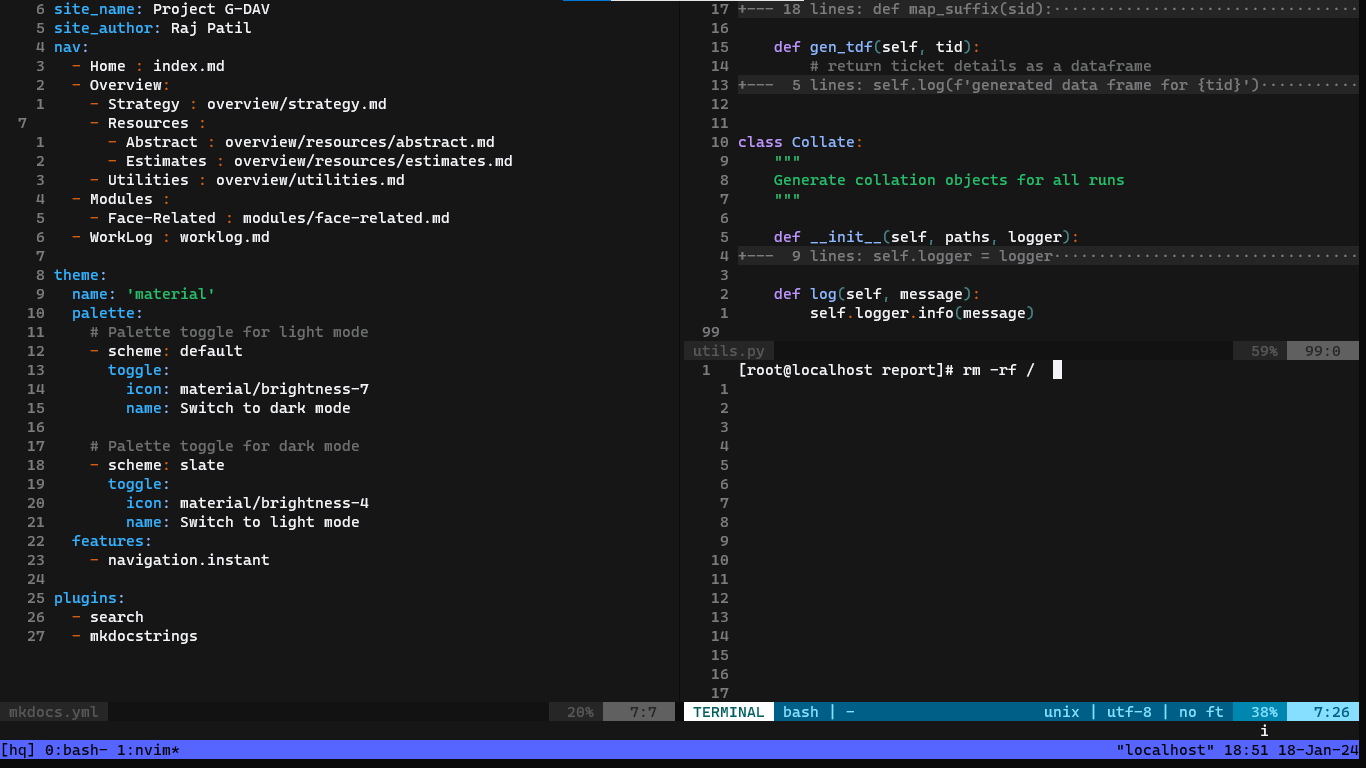The width and height of the screenshot is (1366, 768).
Task: Click the 59% position indicator in utils.py statusline
Action: tap(1264, 351)
